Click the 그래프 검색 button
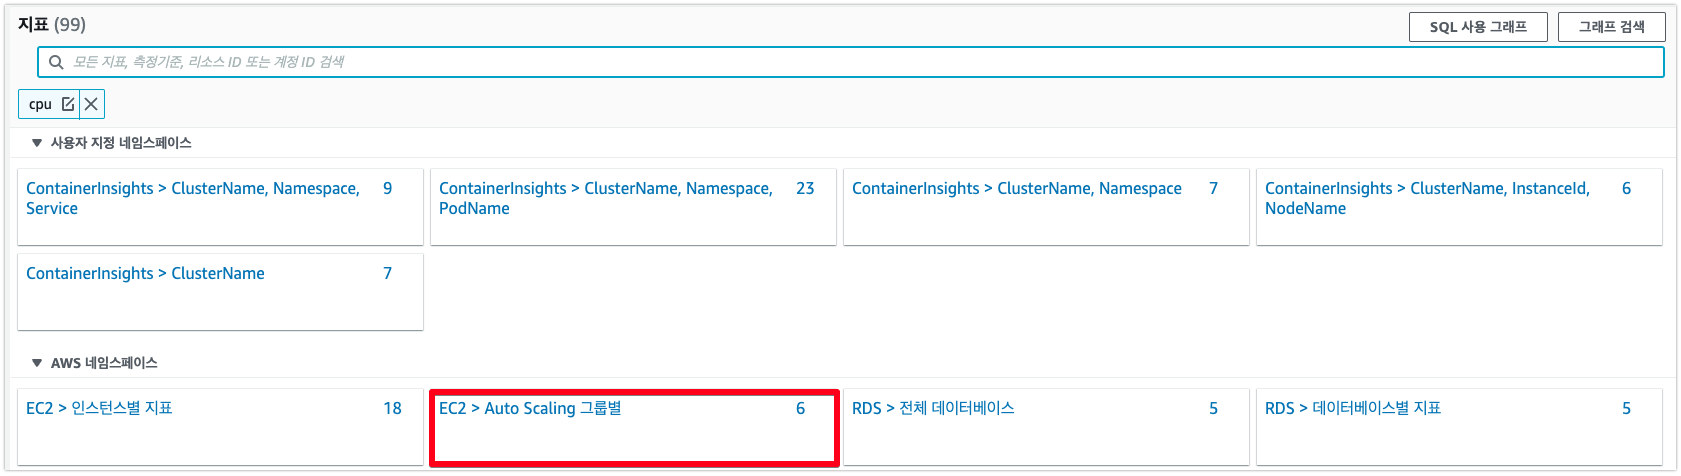The width and height of the screenshot is (1681, 476). pos(1611,27)
